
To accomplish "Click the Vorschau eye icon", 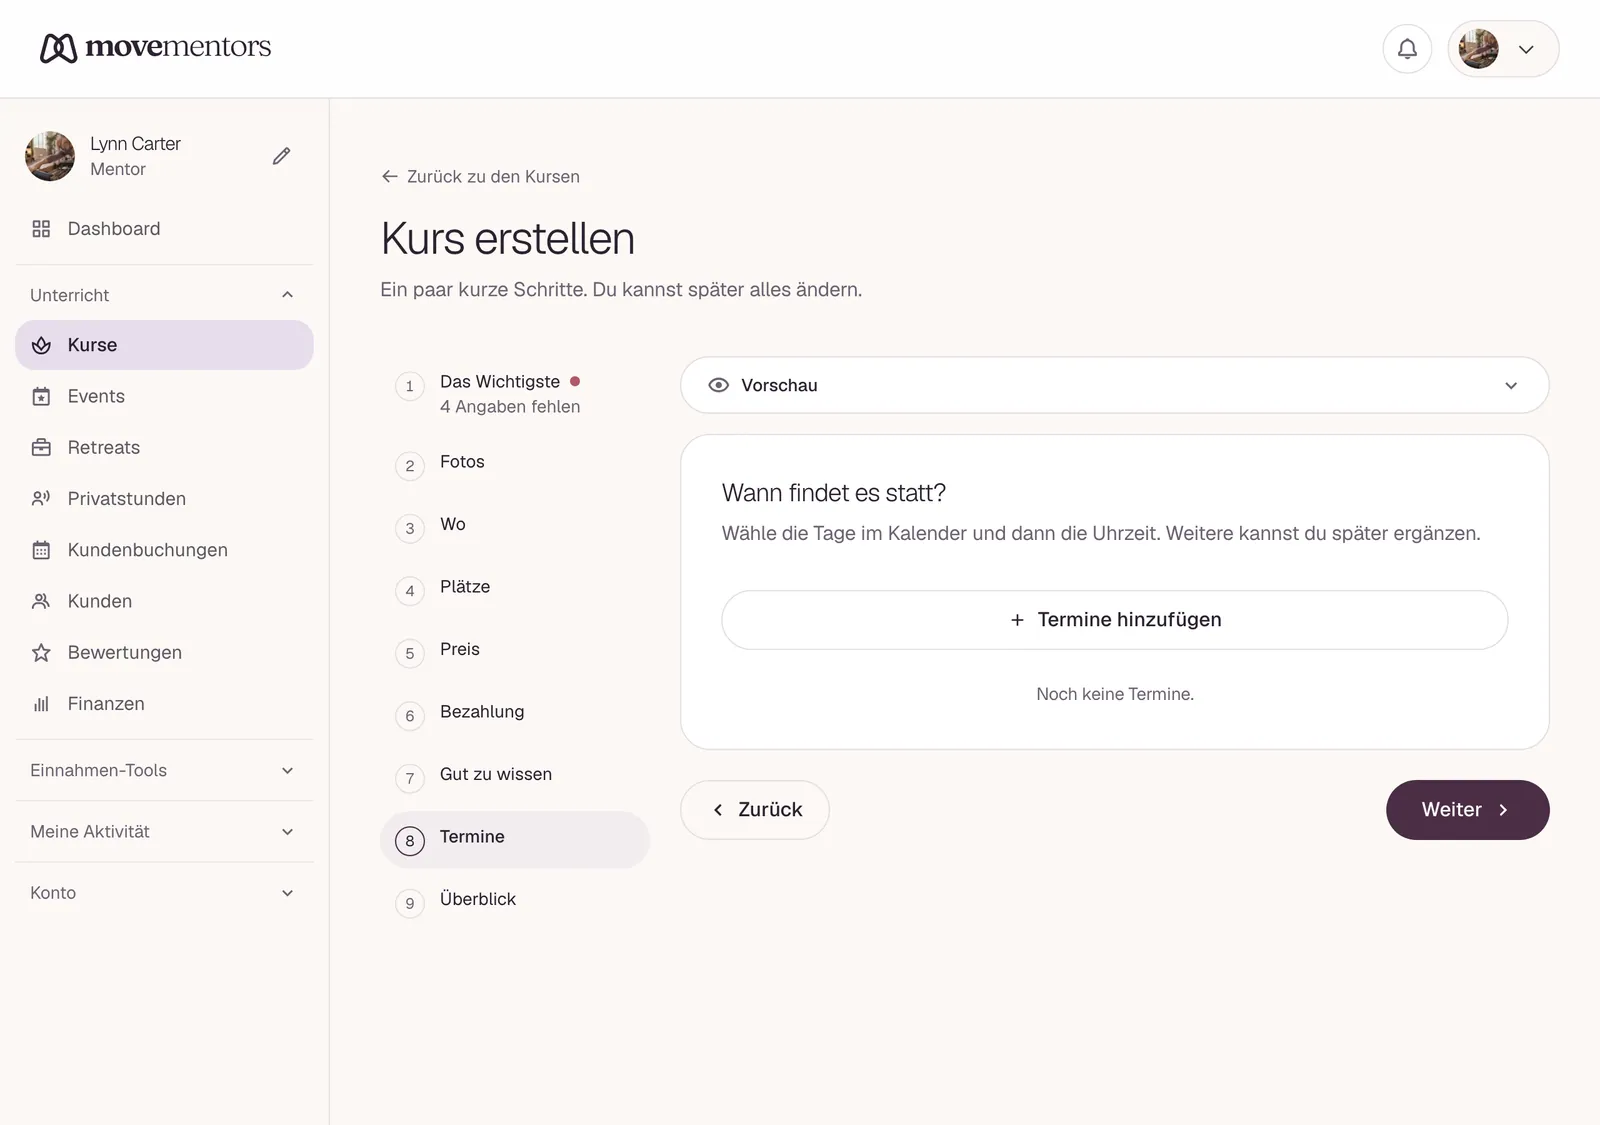I will point(718,385).
